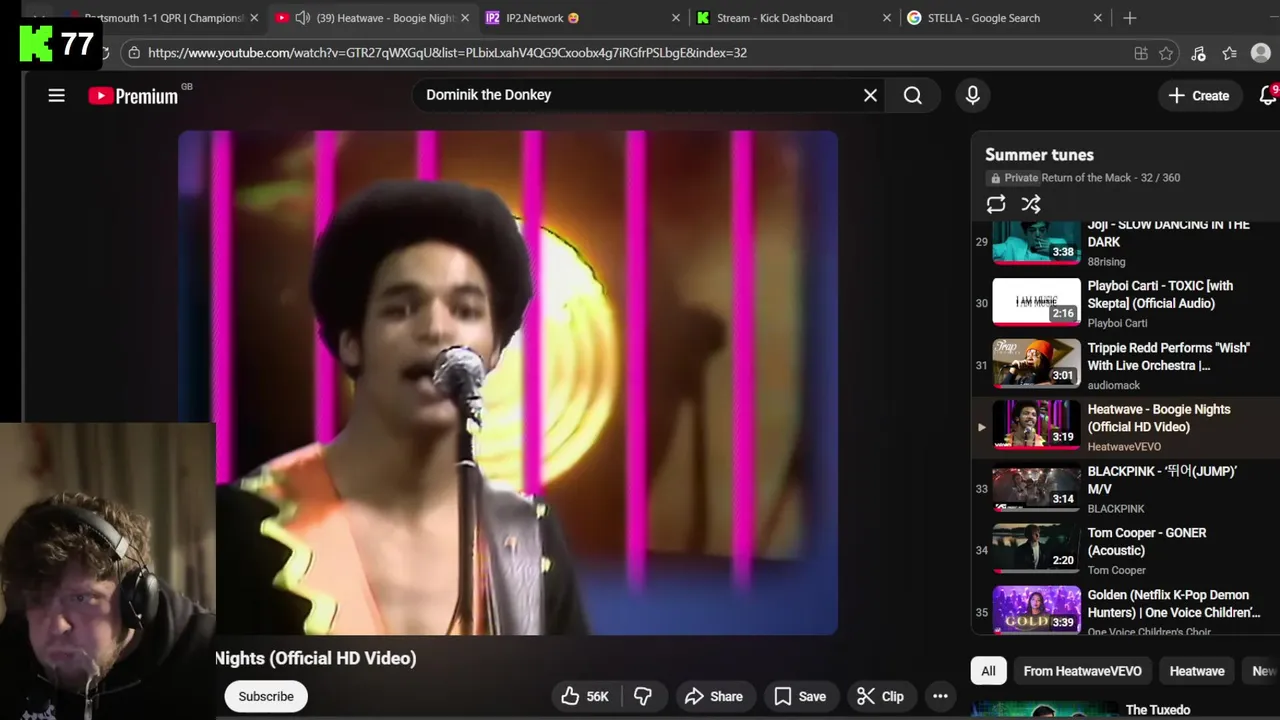
Task: Open the YouTube hamburger guide menu
Action: [x=56, y=95]
